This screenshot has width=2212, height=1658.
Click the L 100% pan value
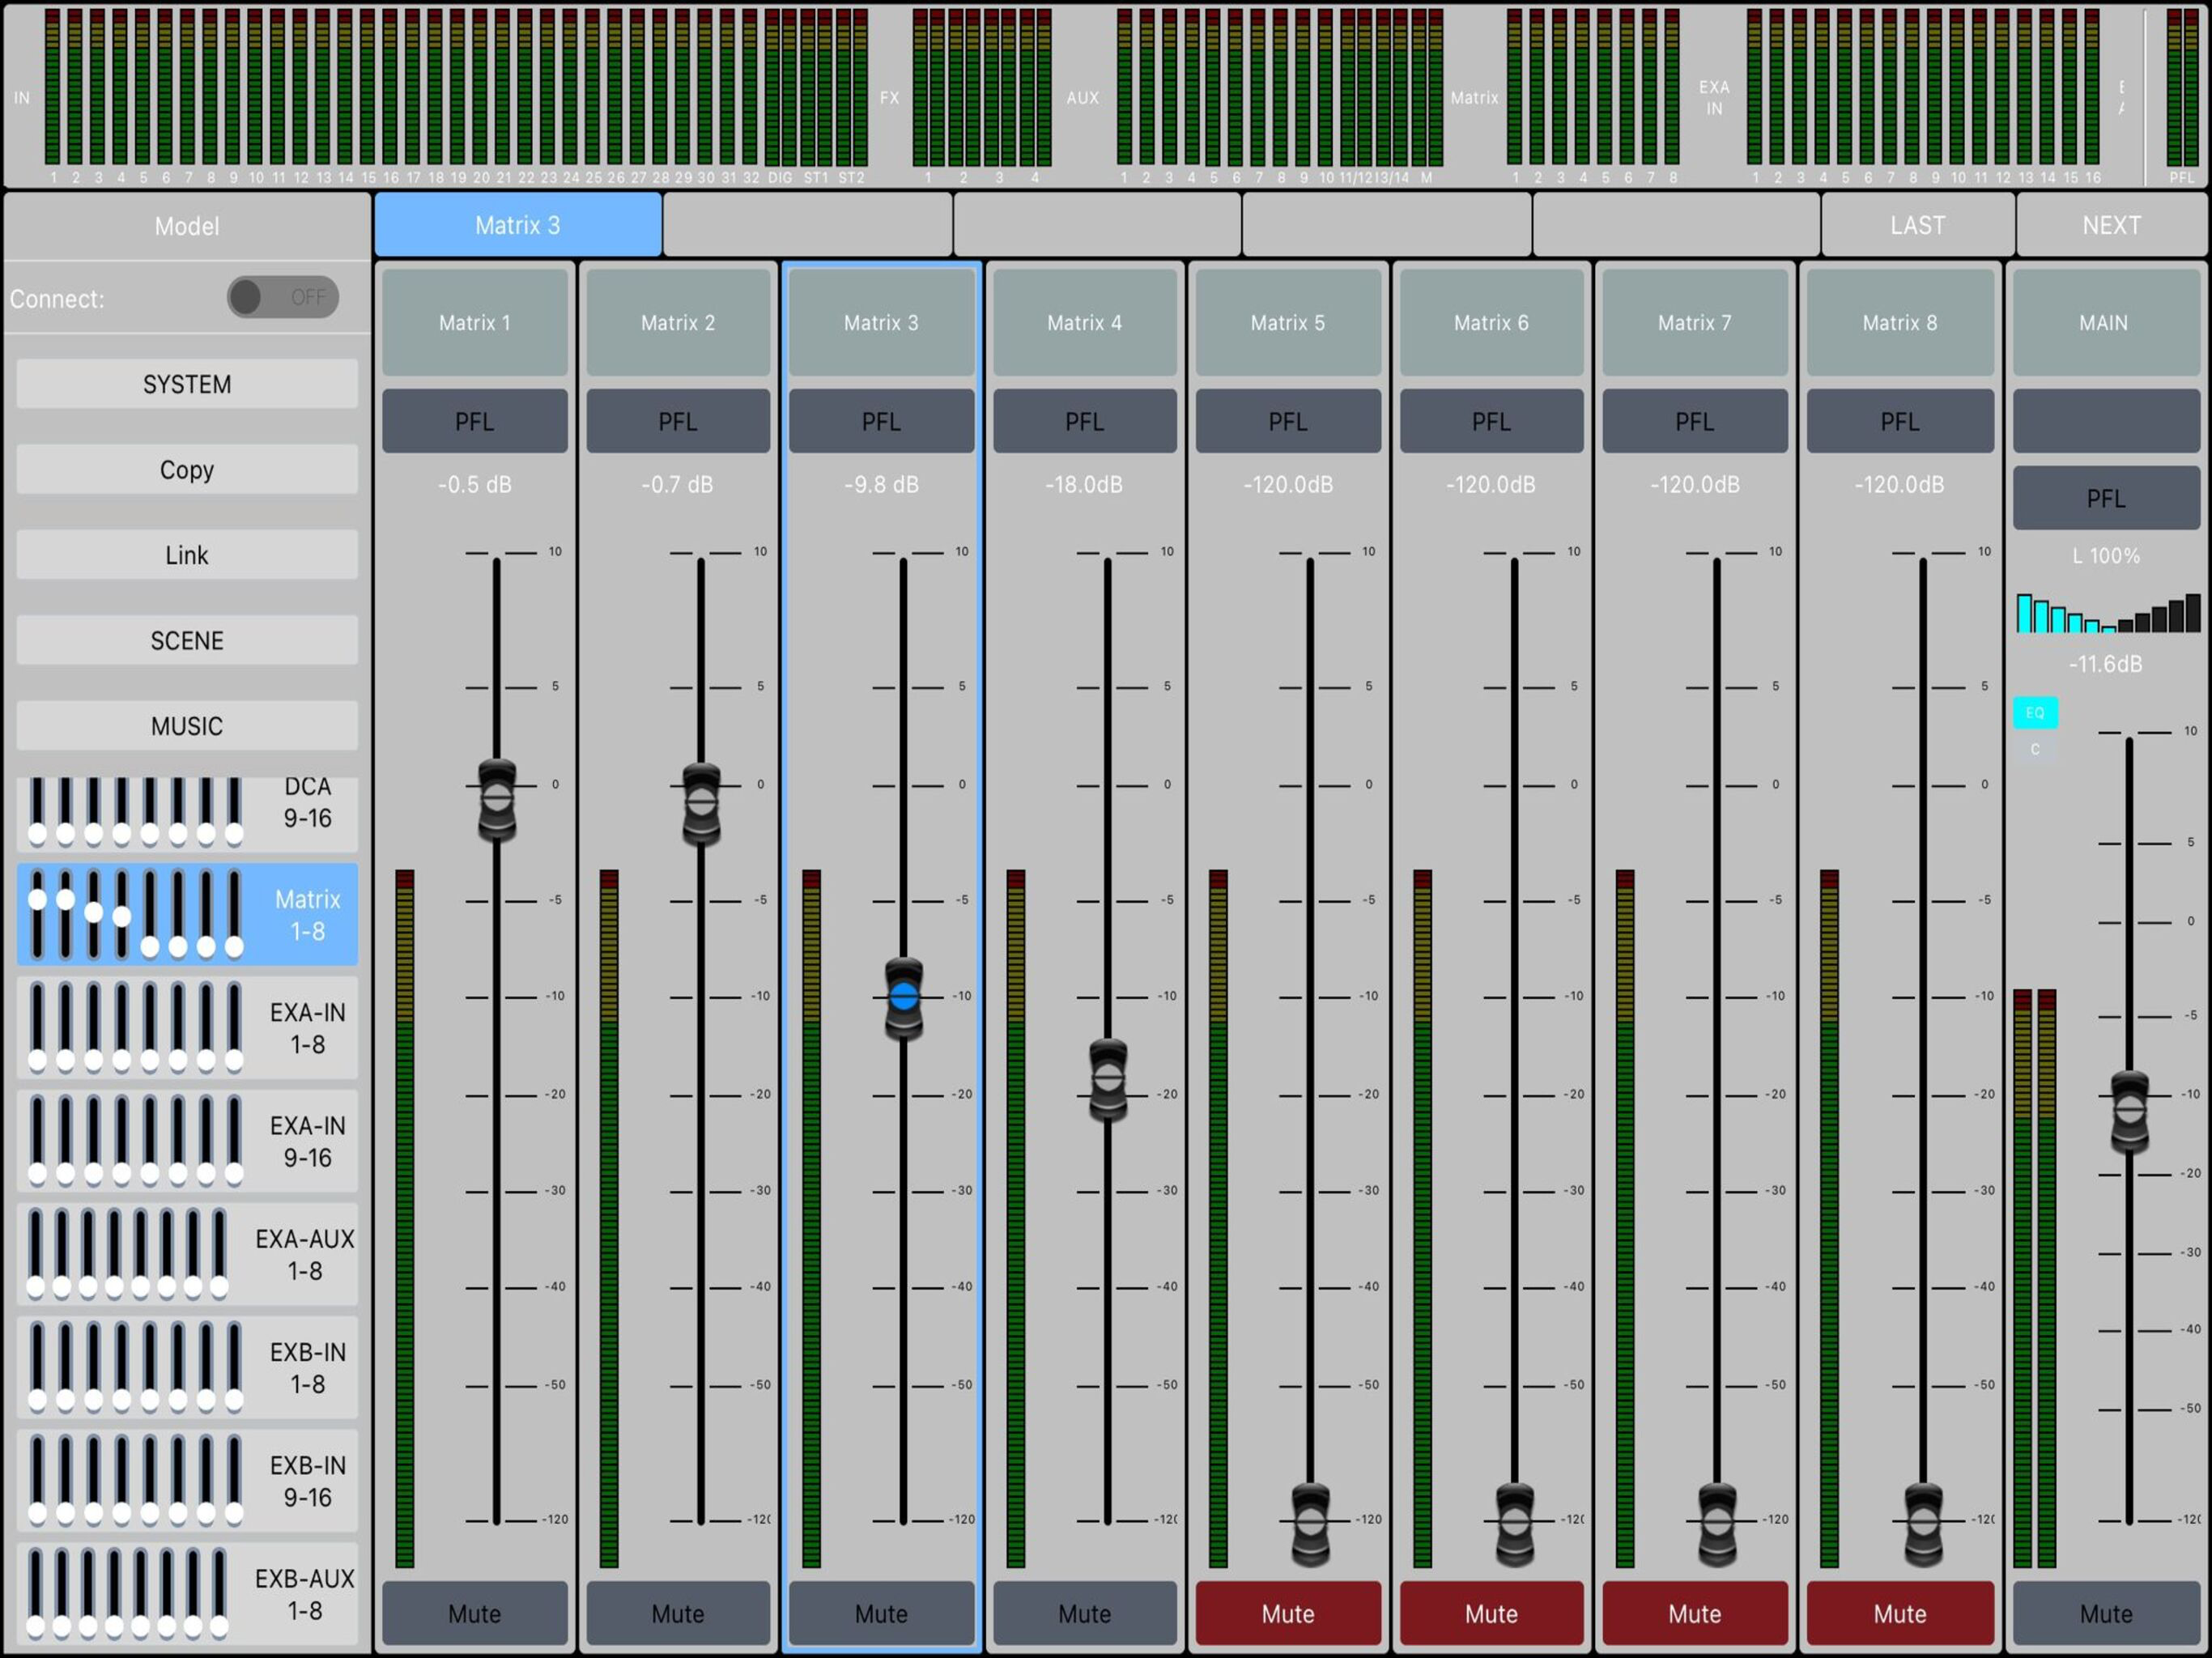point(2106,555)
